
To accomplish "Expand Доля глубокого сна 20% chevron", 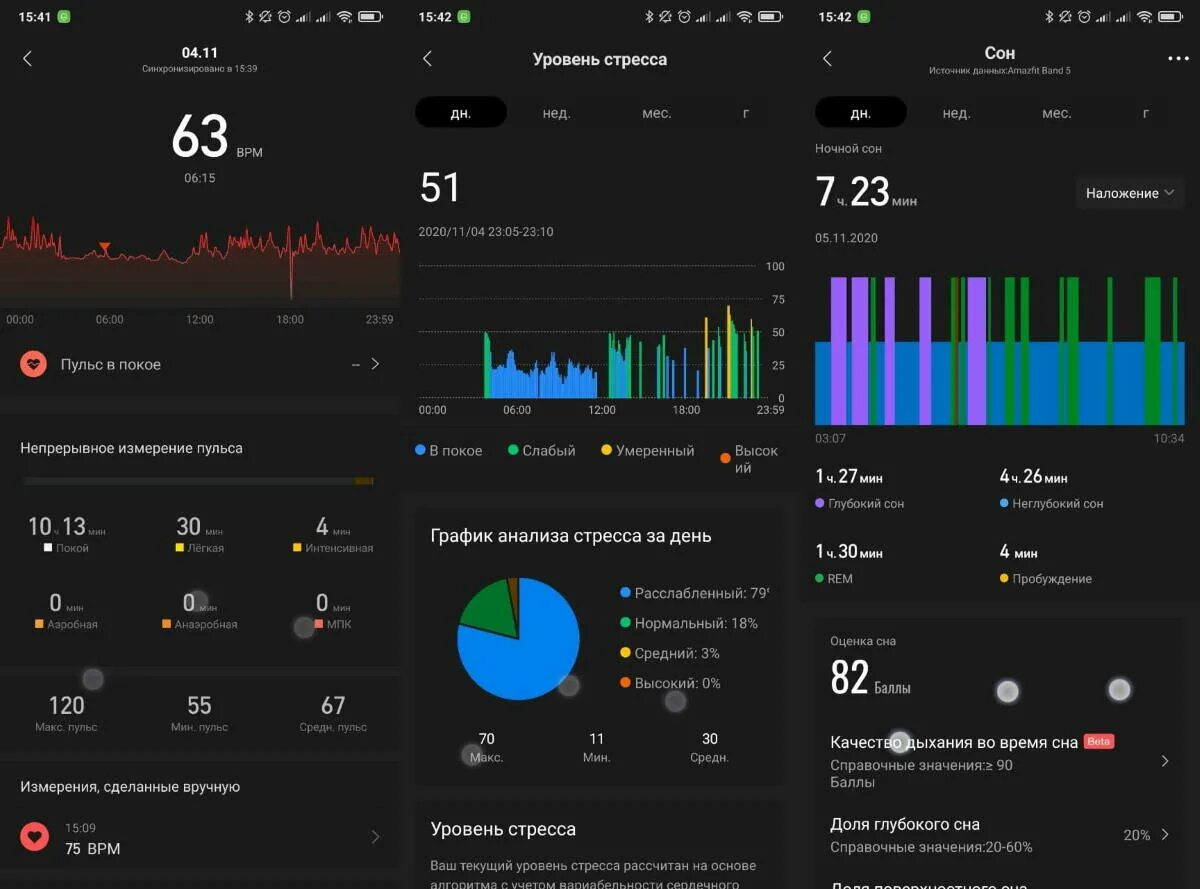I will (1165, 834).
